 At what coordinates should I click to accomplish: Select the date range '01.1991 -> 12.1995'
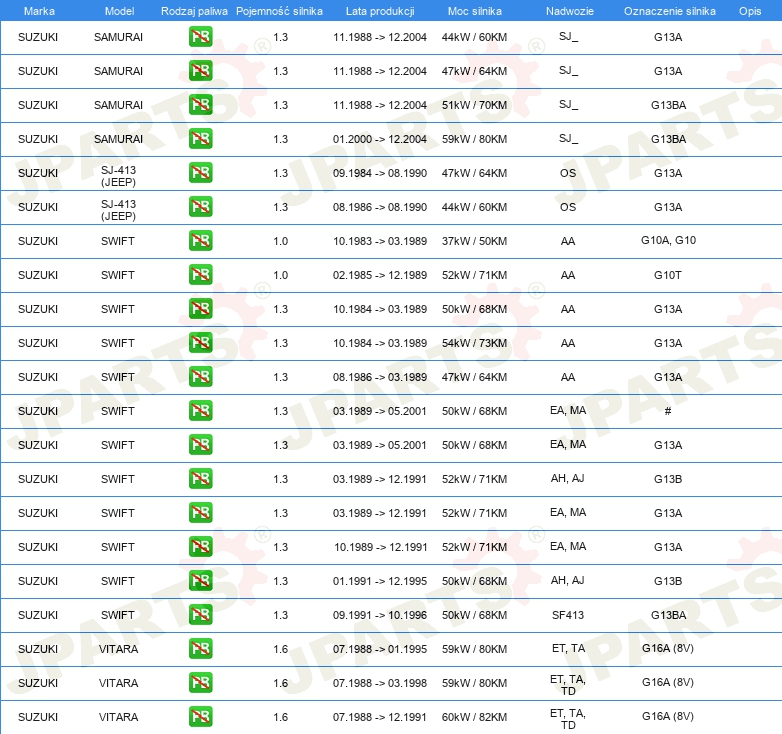point(380,581)
